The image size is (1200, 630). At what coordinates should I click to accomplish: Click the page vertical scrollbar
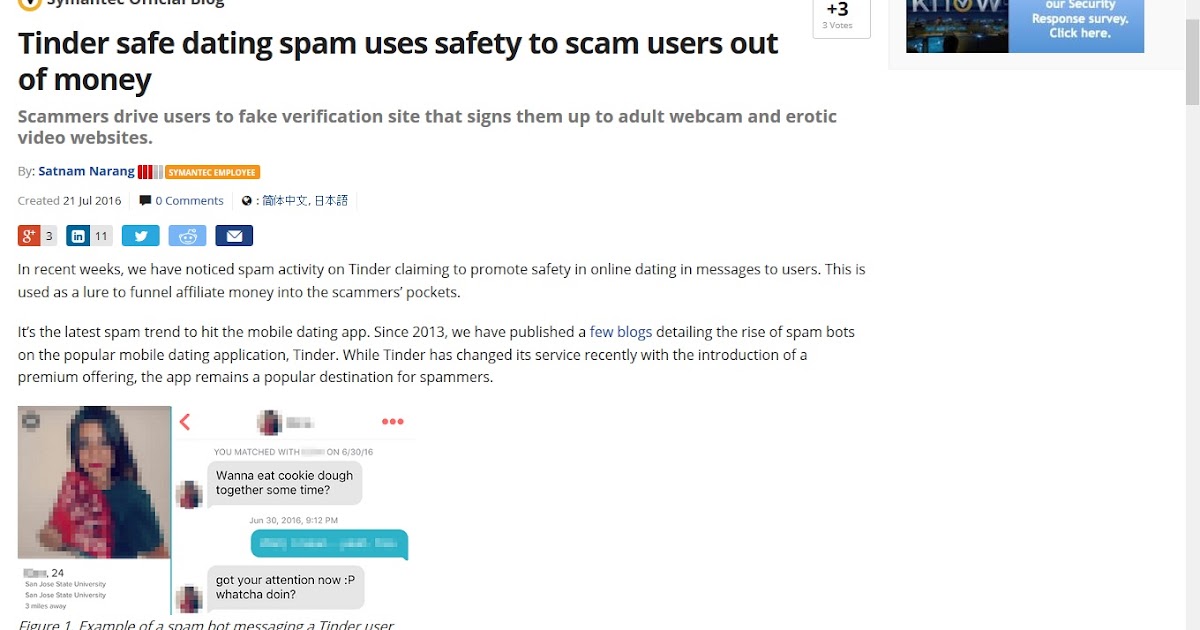coord(1192,315)
